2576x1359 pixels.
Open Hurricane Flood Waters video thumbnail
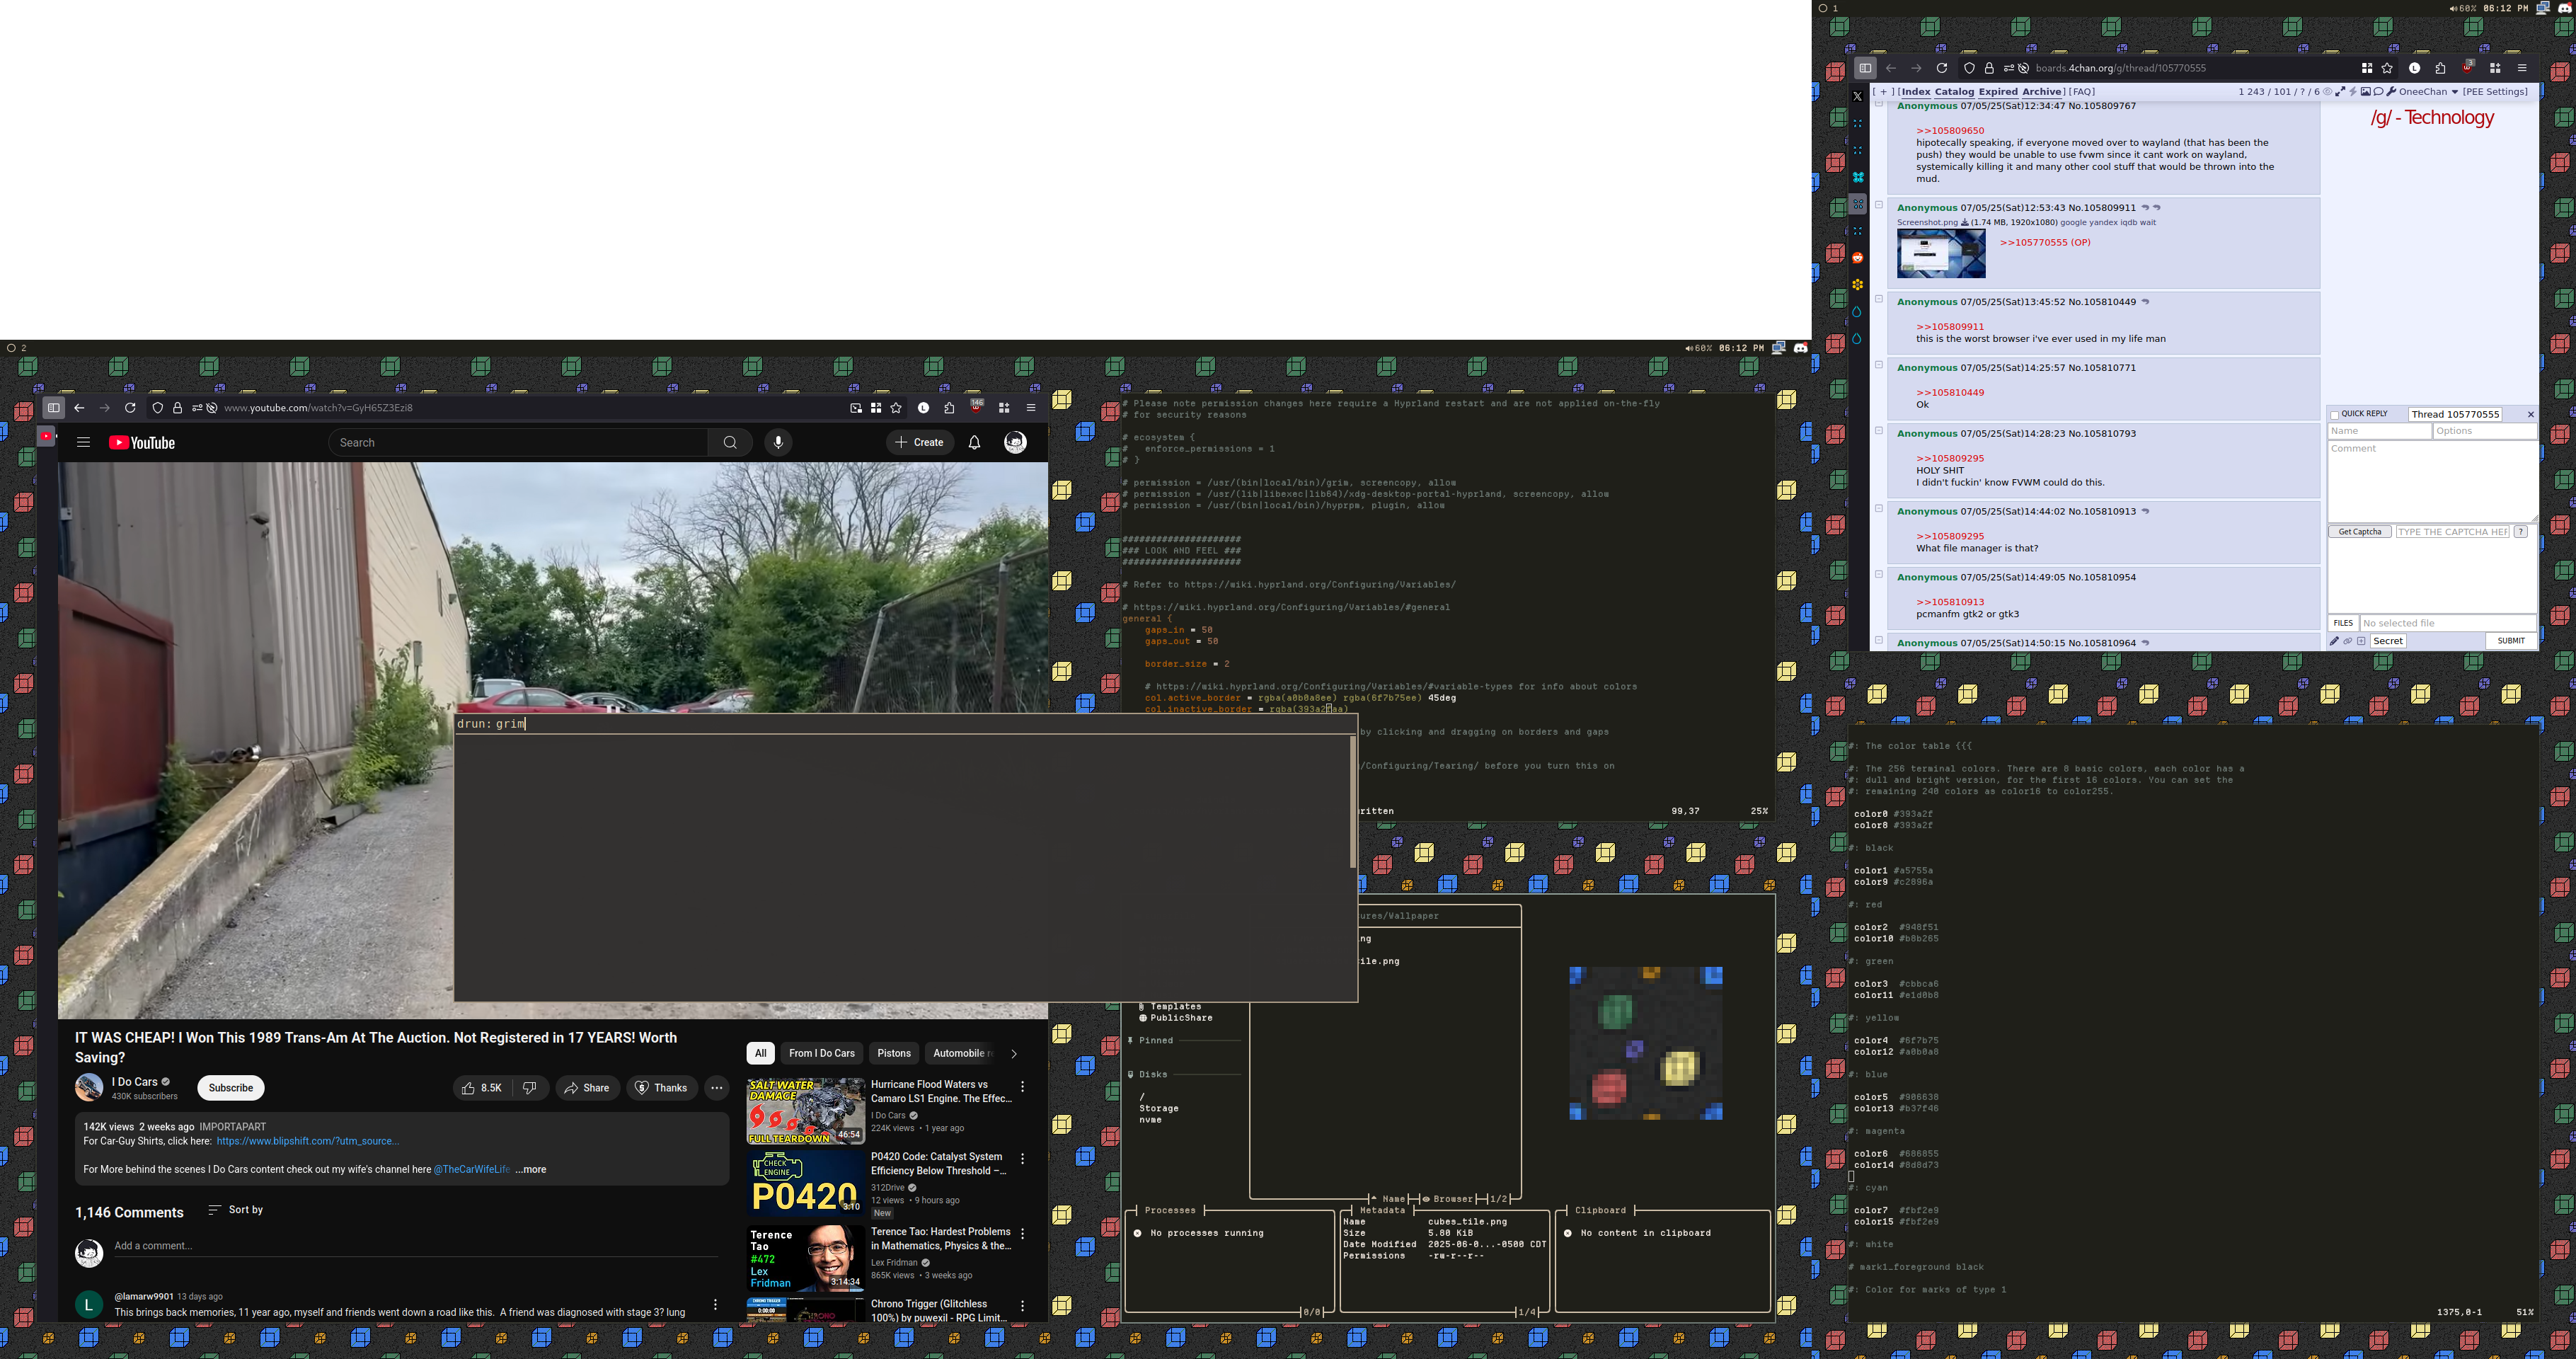805,1111
